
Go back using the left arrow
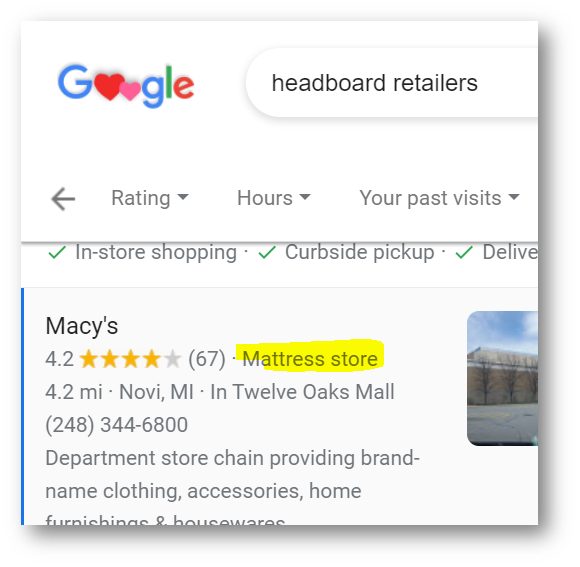(63, 199)
